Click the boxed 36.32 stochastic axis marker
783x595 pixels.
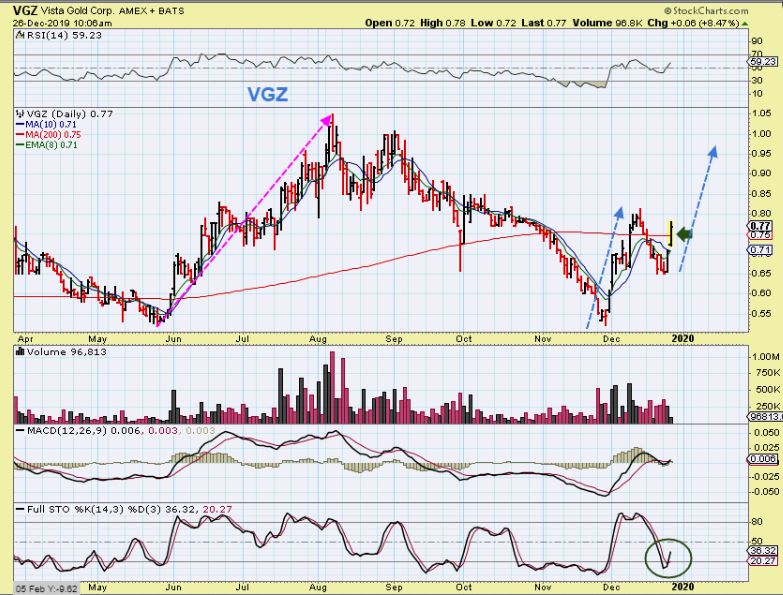pos(763,551)
